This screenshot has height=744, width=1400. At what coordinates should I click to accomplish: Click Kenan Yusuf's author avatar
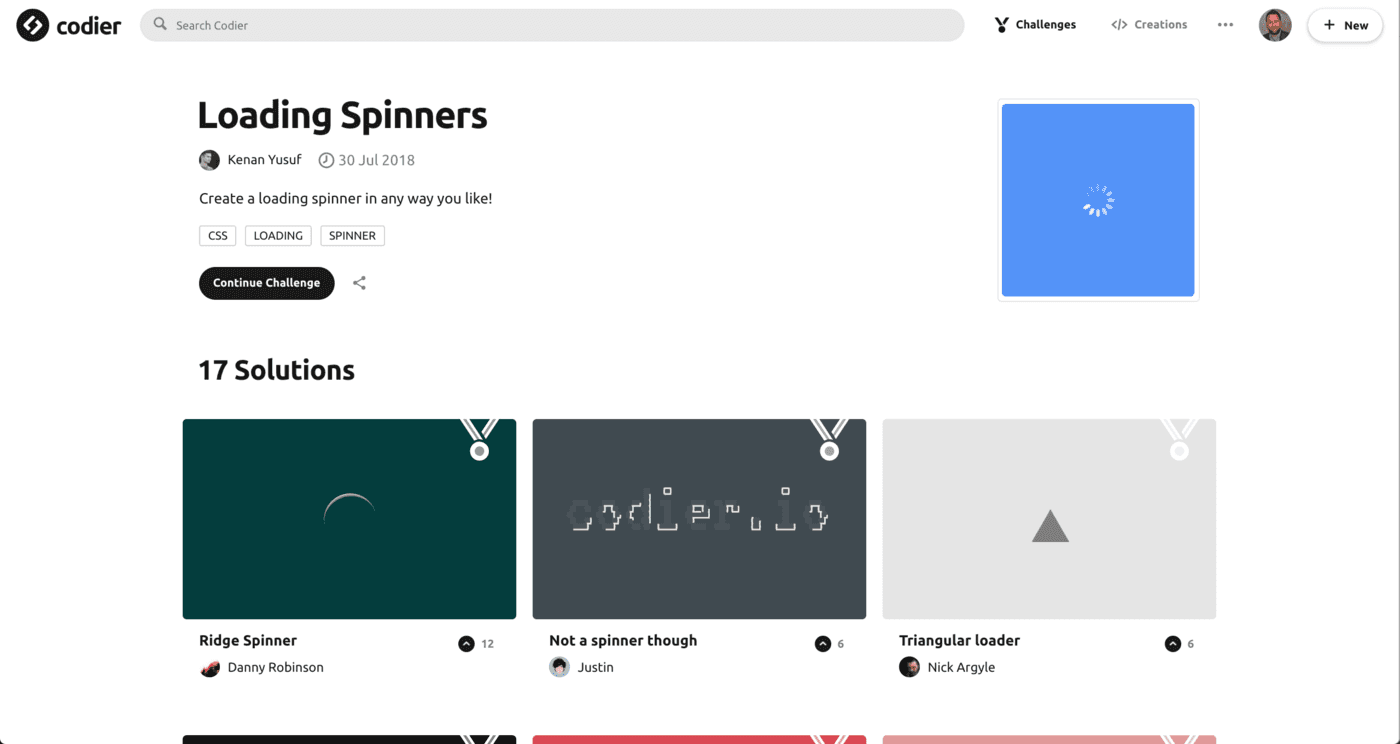click(209, 160)
